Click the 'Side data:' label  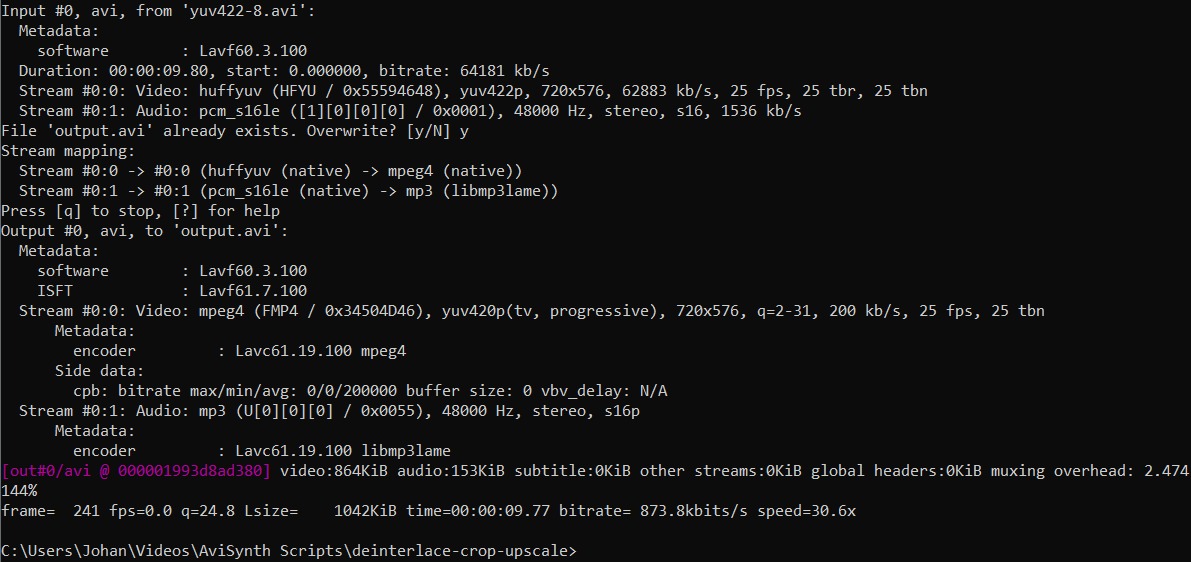click(x=99, y=371)
